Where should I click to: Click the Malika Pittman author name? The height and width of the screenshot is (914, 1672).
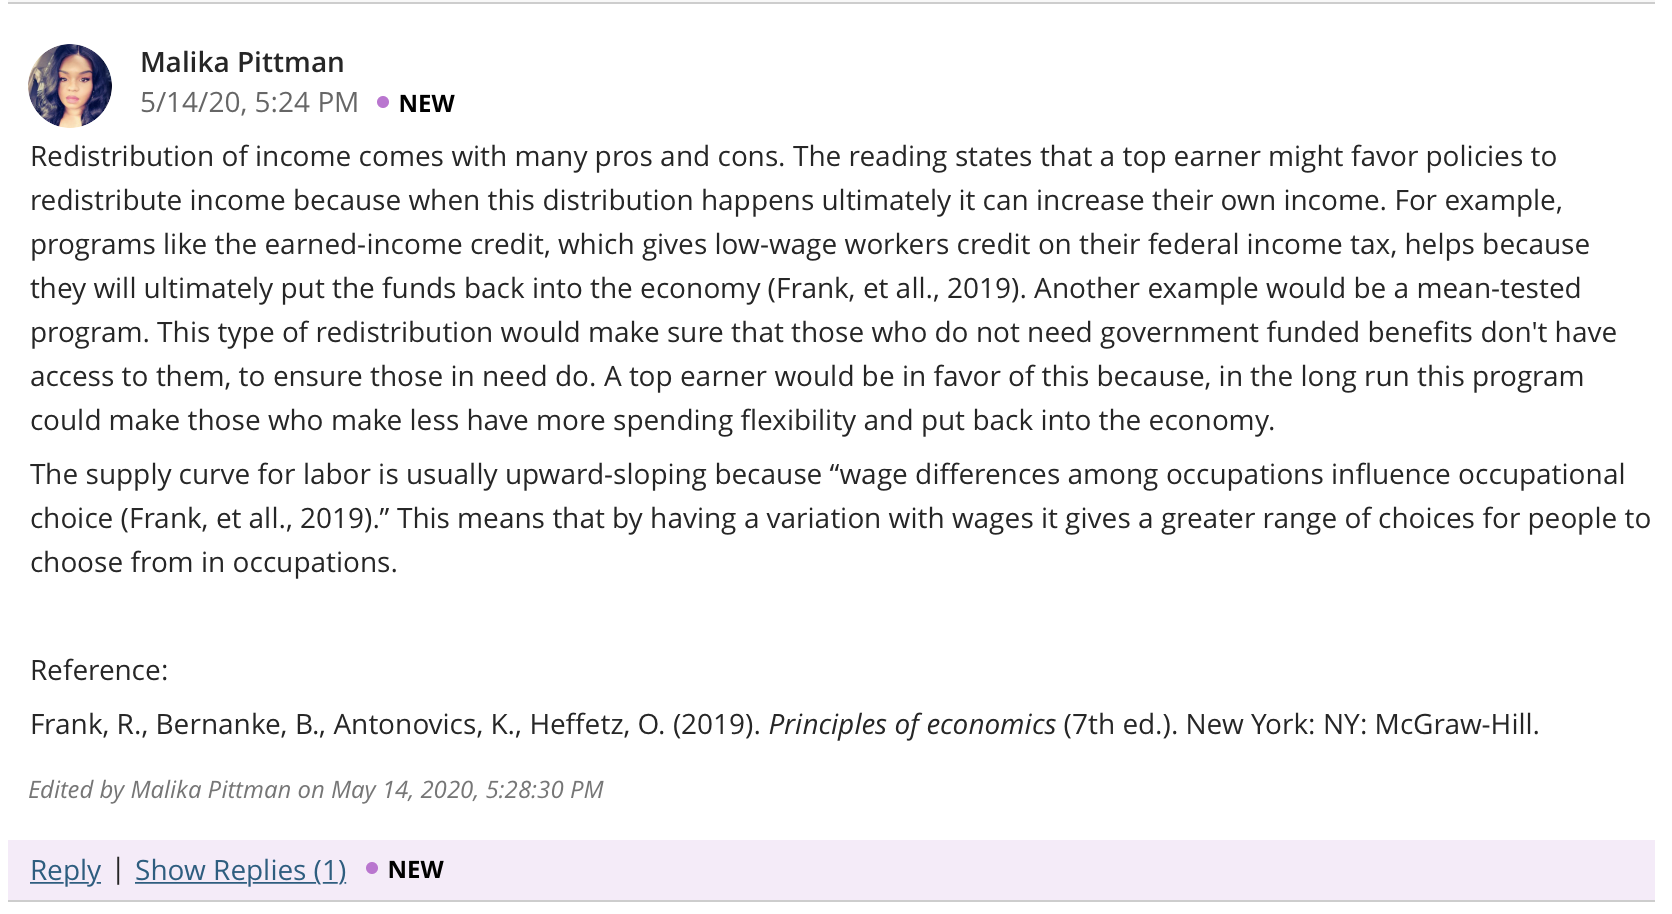(242, 62)
